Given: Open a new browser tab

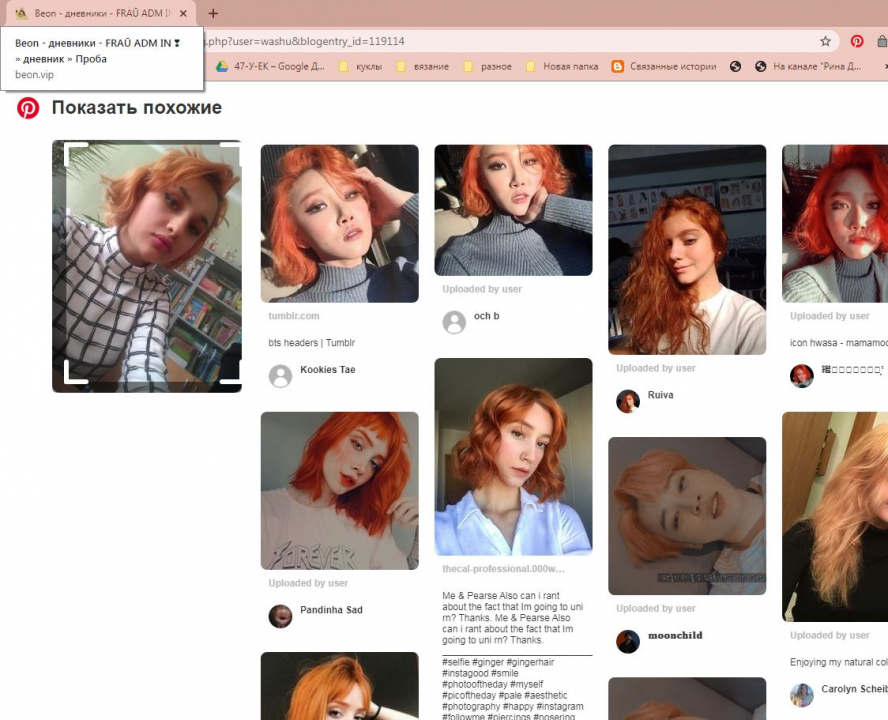Looking at the screenshot, I should [213, 14].
